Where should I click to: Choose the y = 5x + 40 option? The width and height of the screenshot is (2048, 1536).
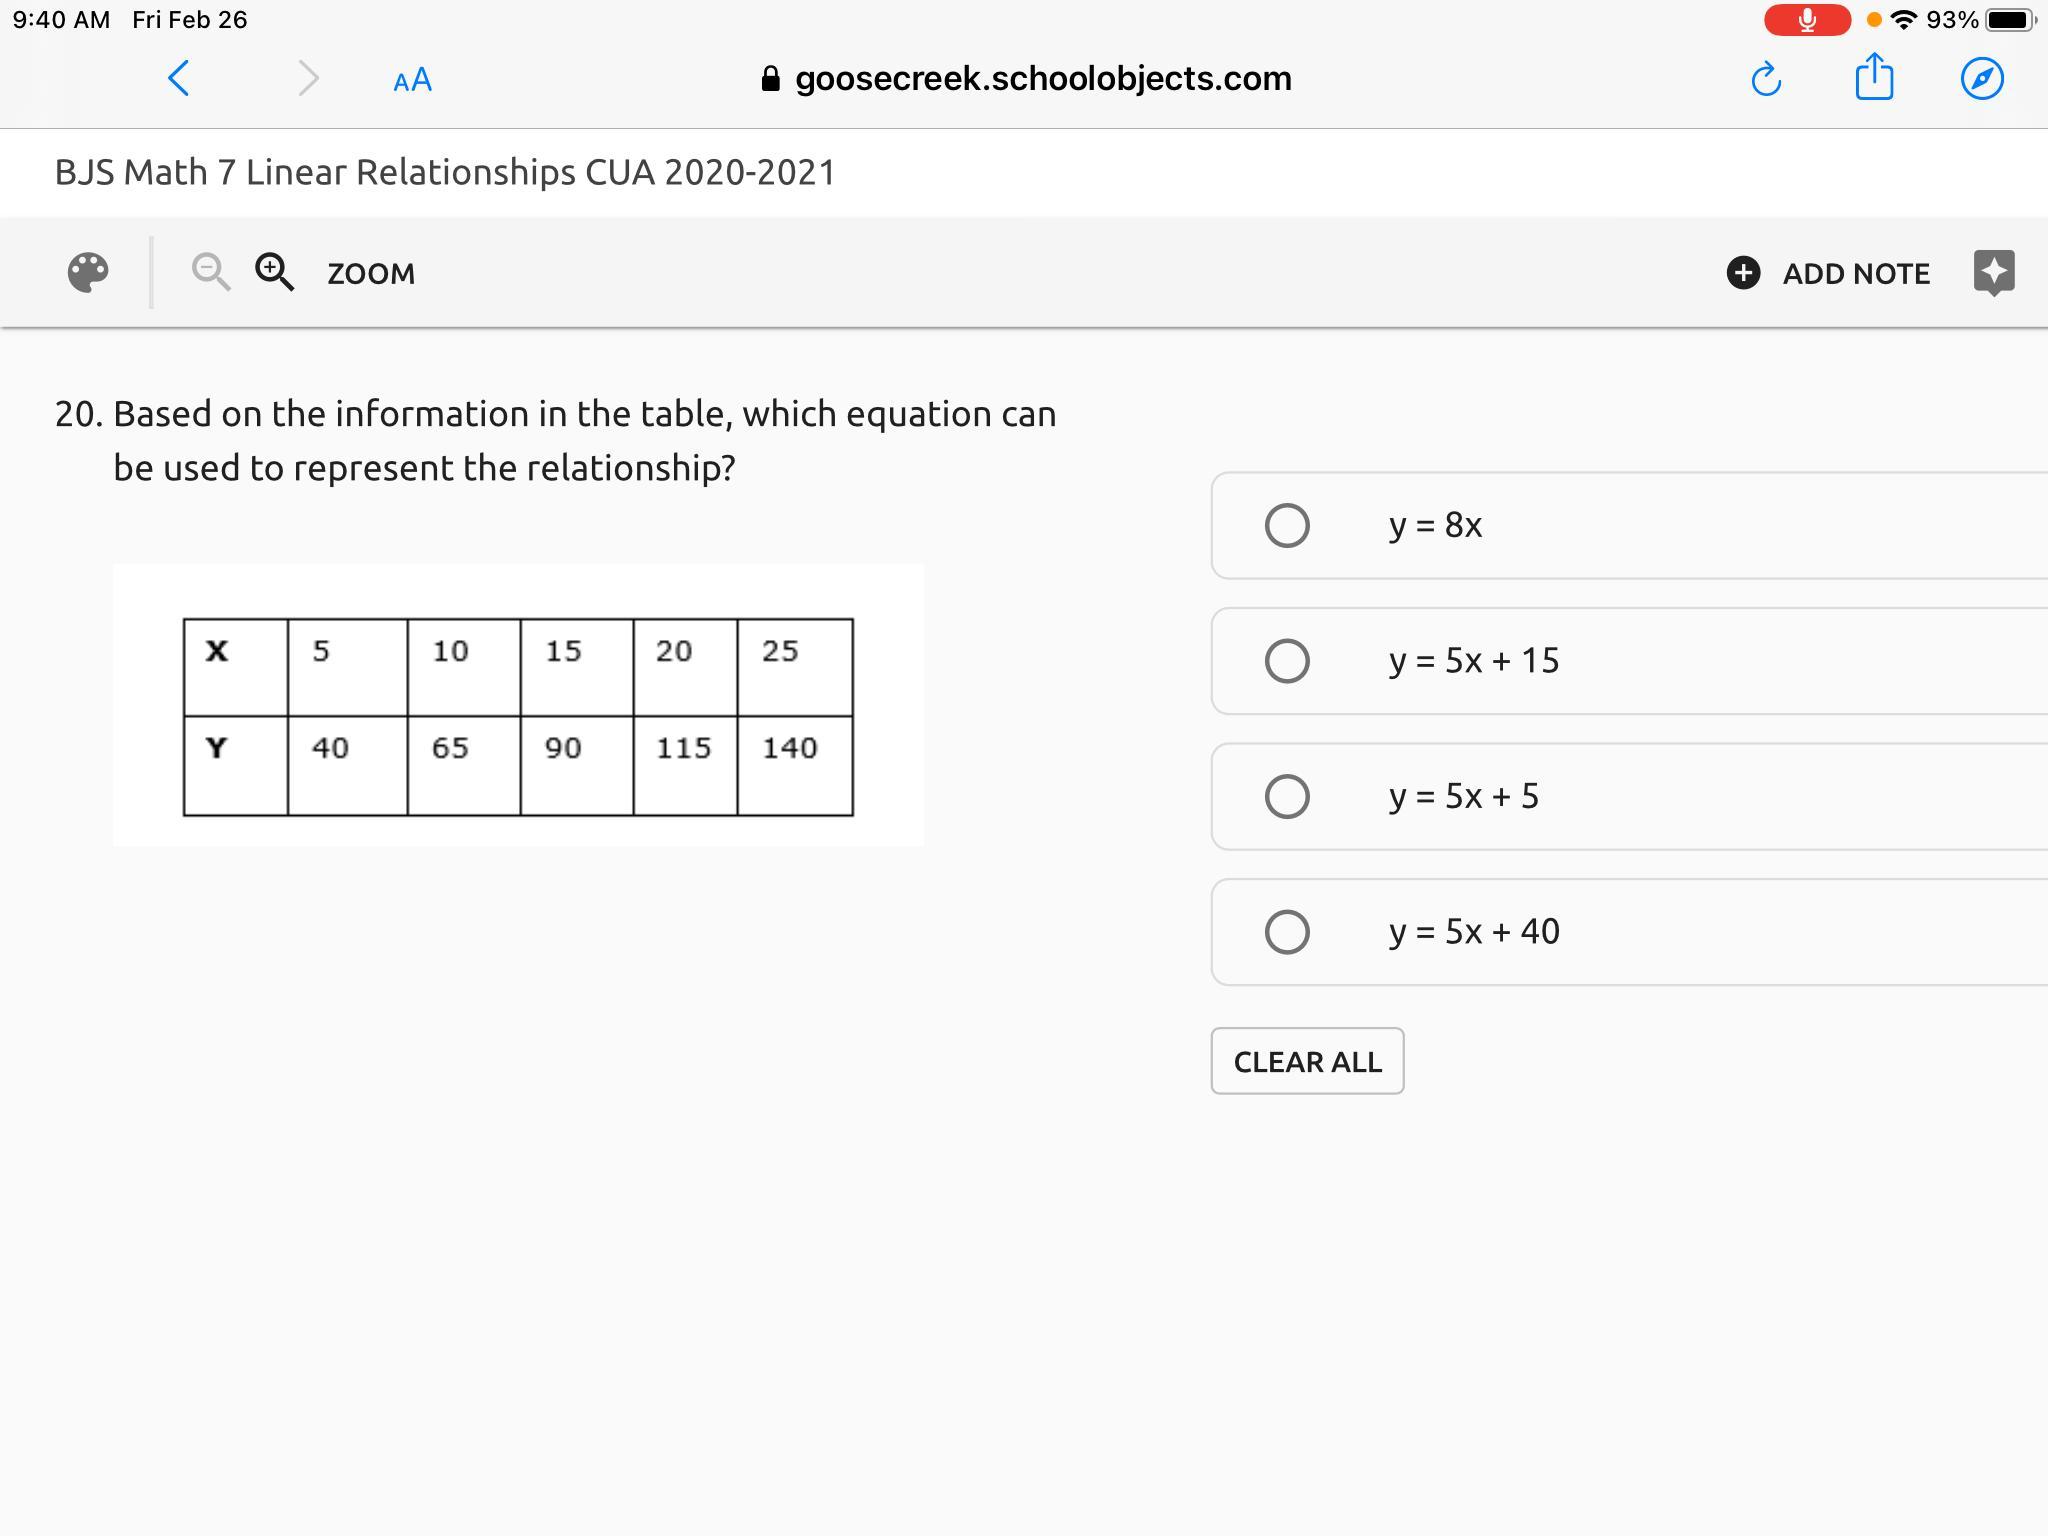[x=1287, y=932]
